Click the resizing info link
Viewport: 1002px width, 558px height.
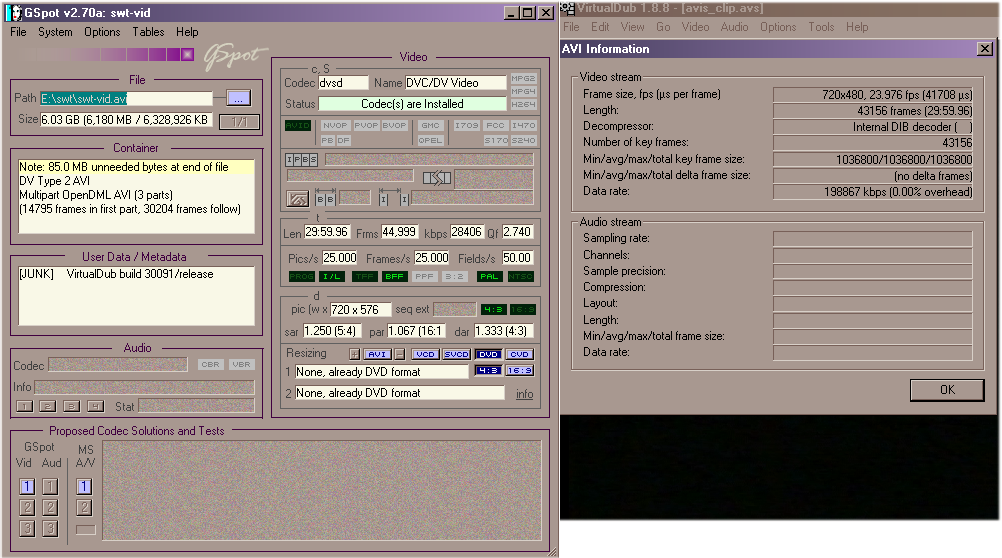(x=525, y=394)
